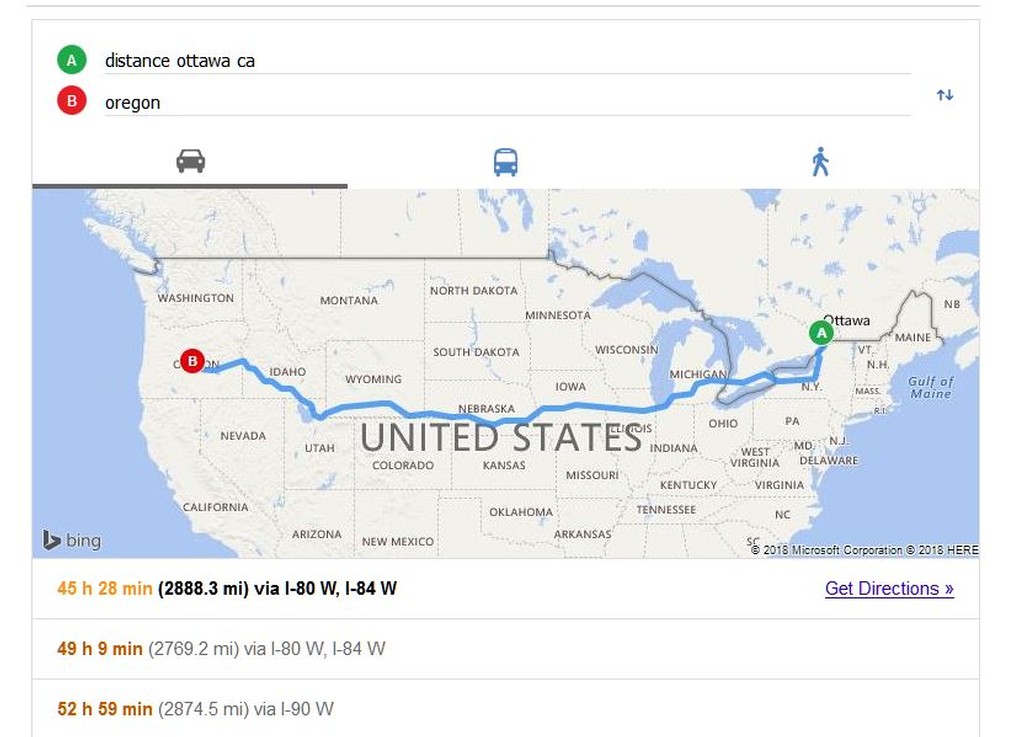Click the California label on the map

coord(216,507)
